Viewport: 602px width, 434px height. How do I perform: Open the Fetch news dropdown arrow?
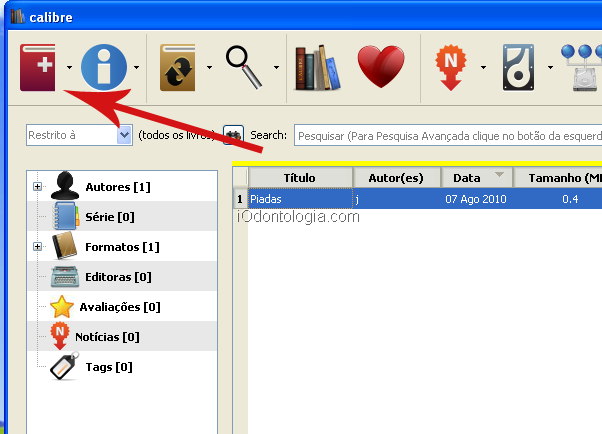[x=483, y=68]
